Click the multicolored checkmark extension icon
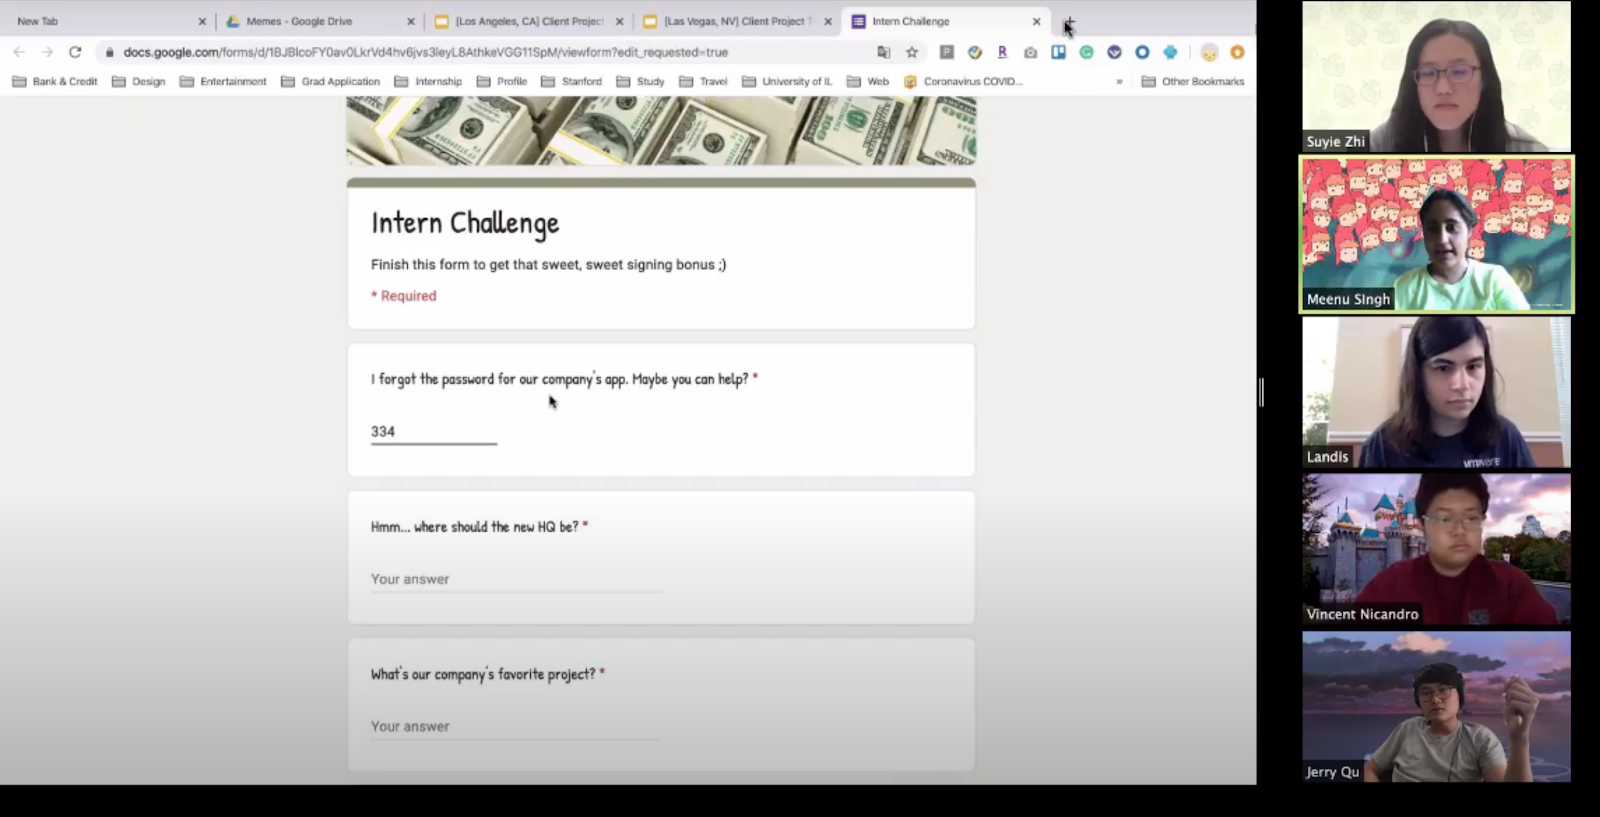 pyautogui.click(x=974, y=52)
